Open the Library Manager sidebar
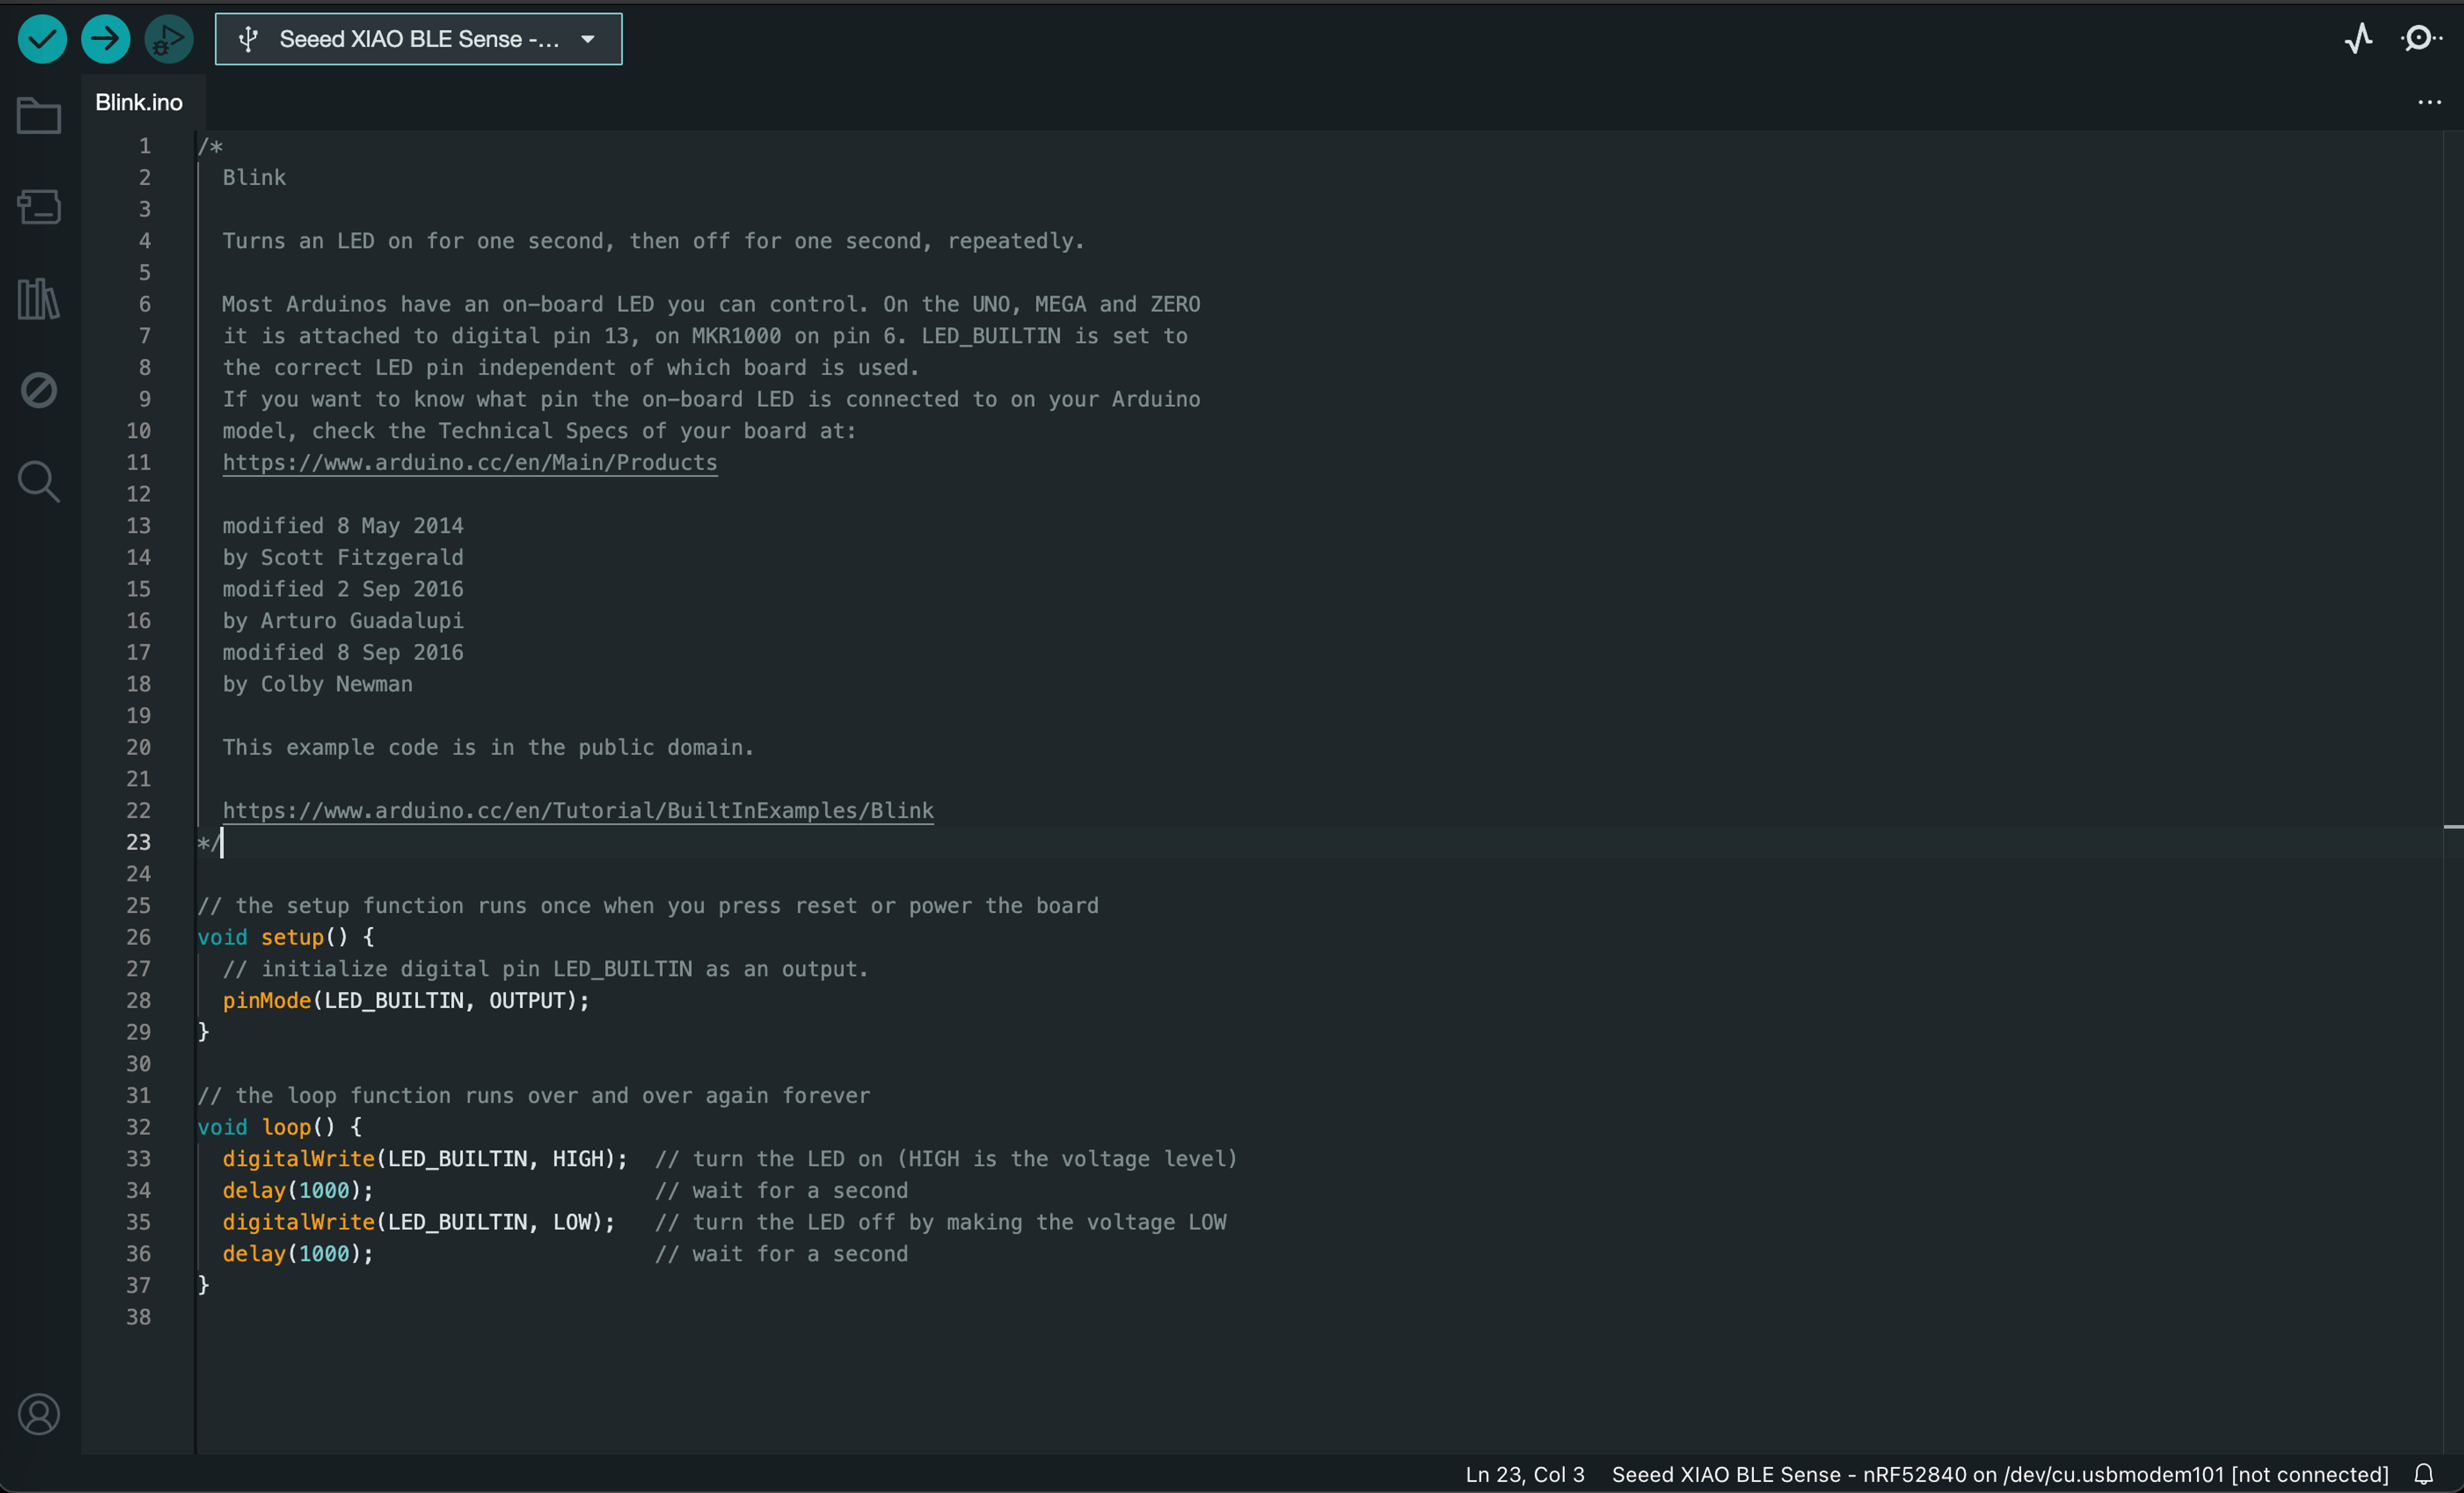 (x=39, y=298)
